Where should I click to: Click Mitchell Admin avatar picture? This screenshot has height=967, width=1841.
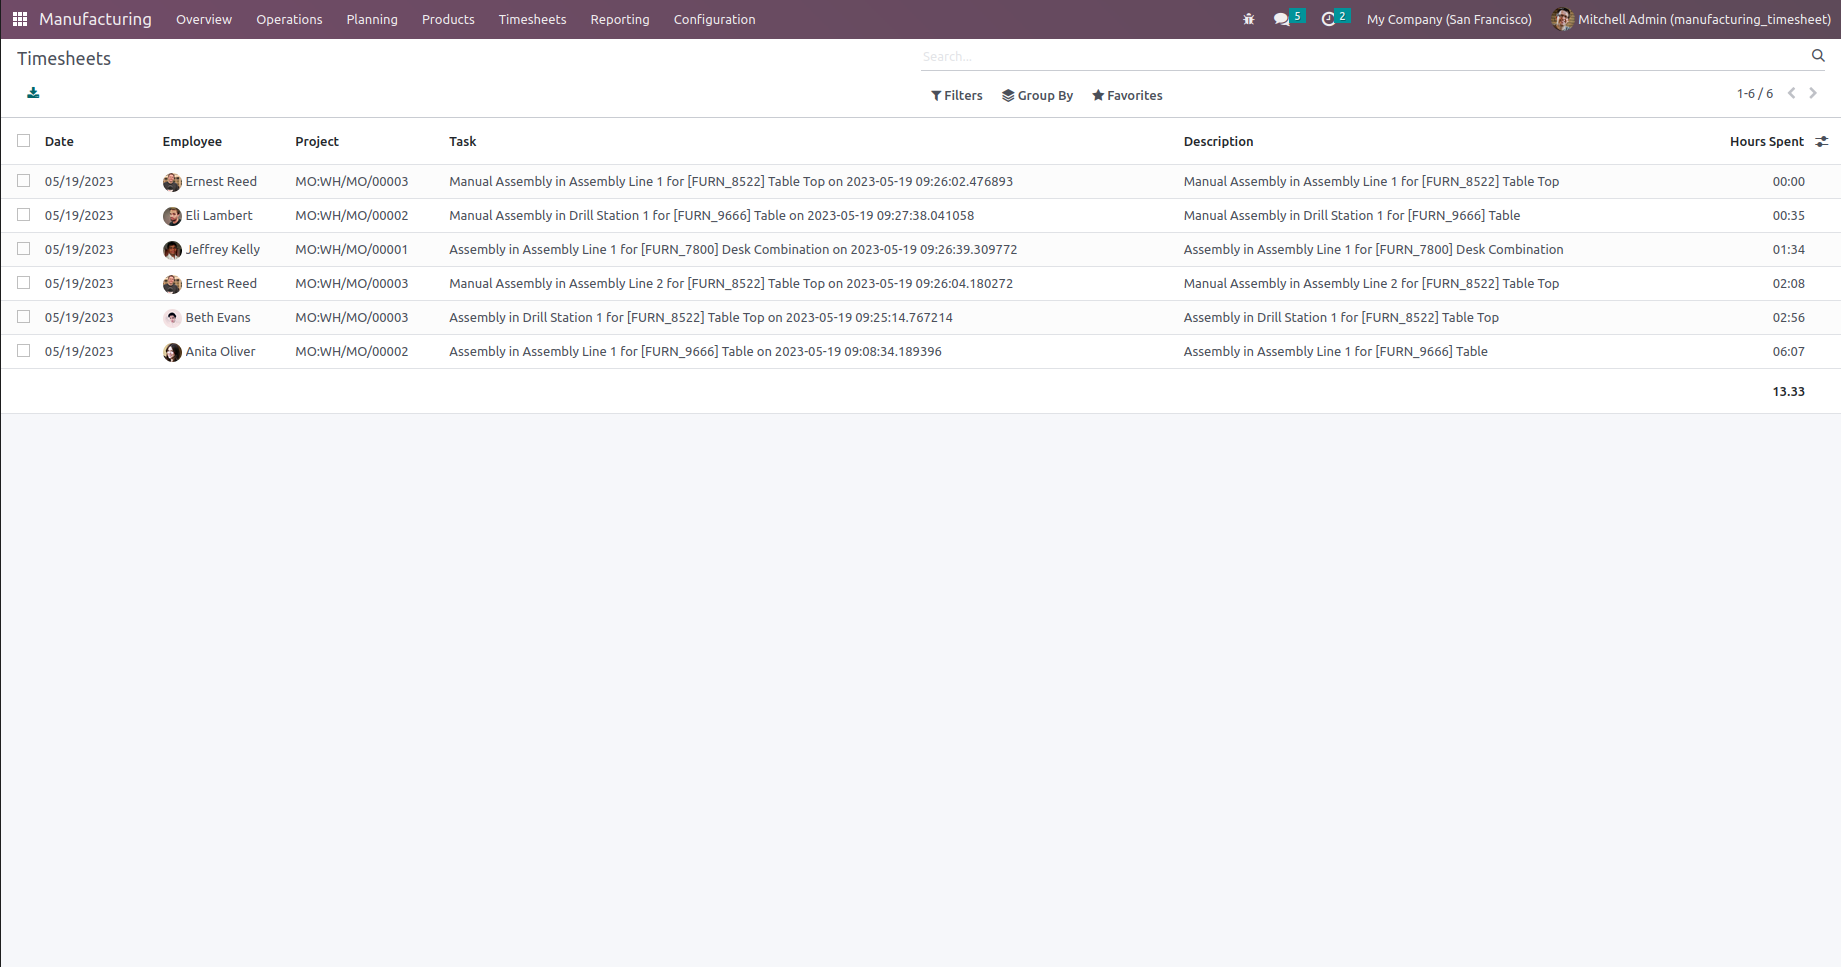(x=1562, y=19)
